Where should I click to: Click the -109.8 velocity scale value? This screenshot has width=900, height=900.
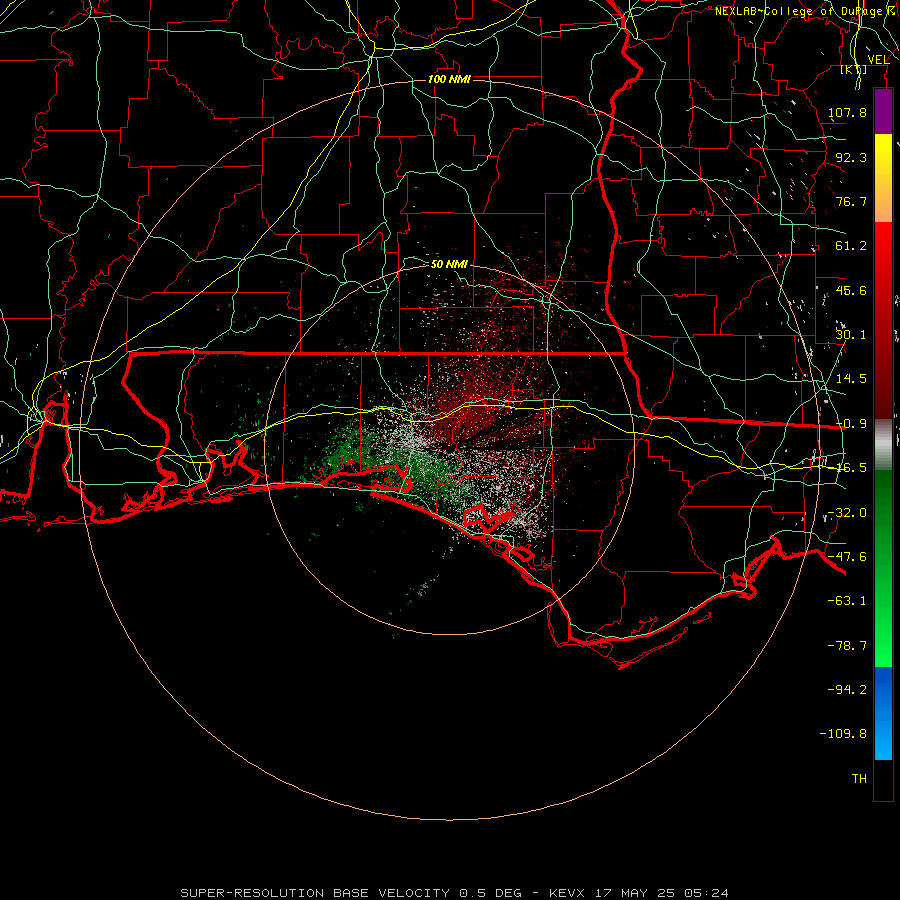click(843, 734)
